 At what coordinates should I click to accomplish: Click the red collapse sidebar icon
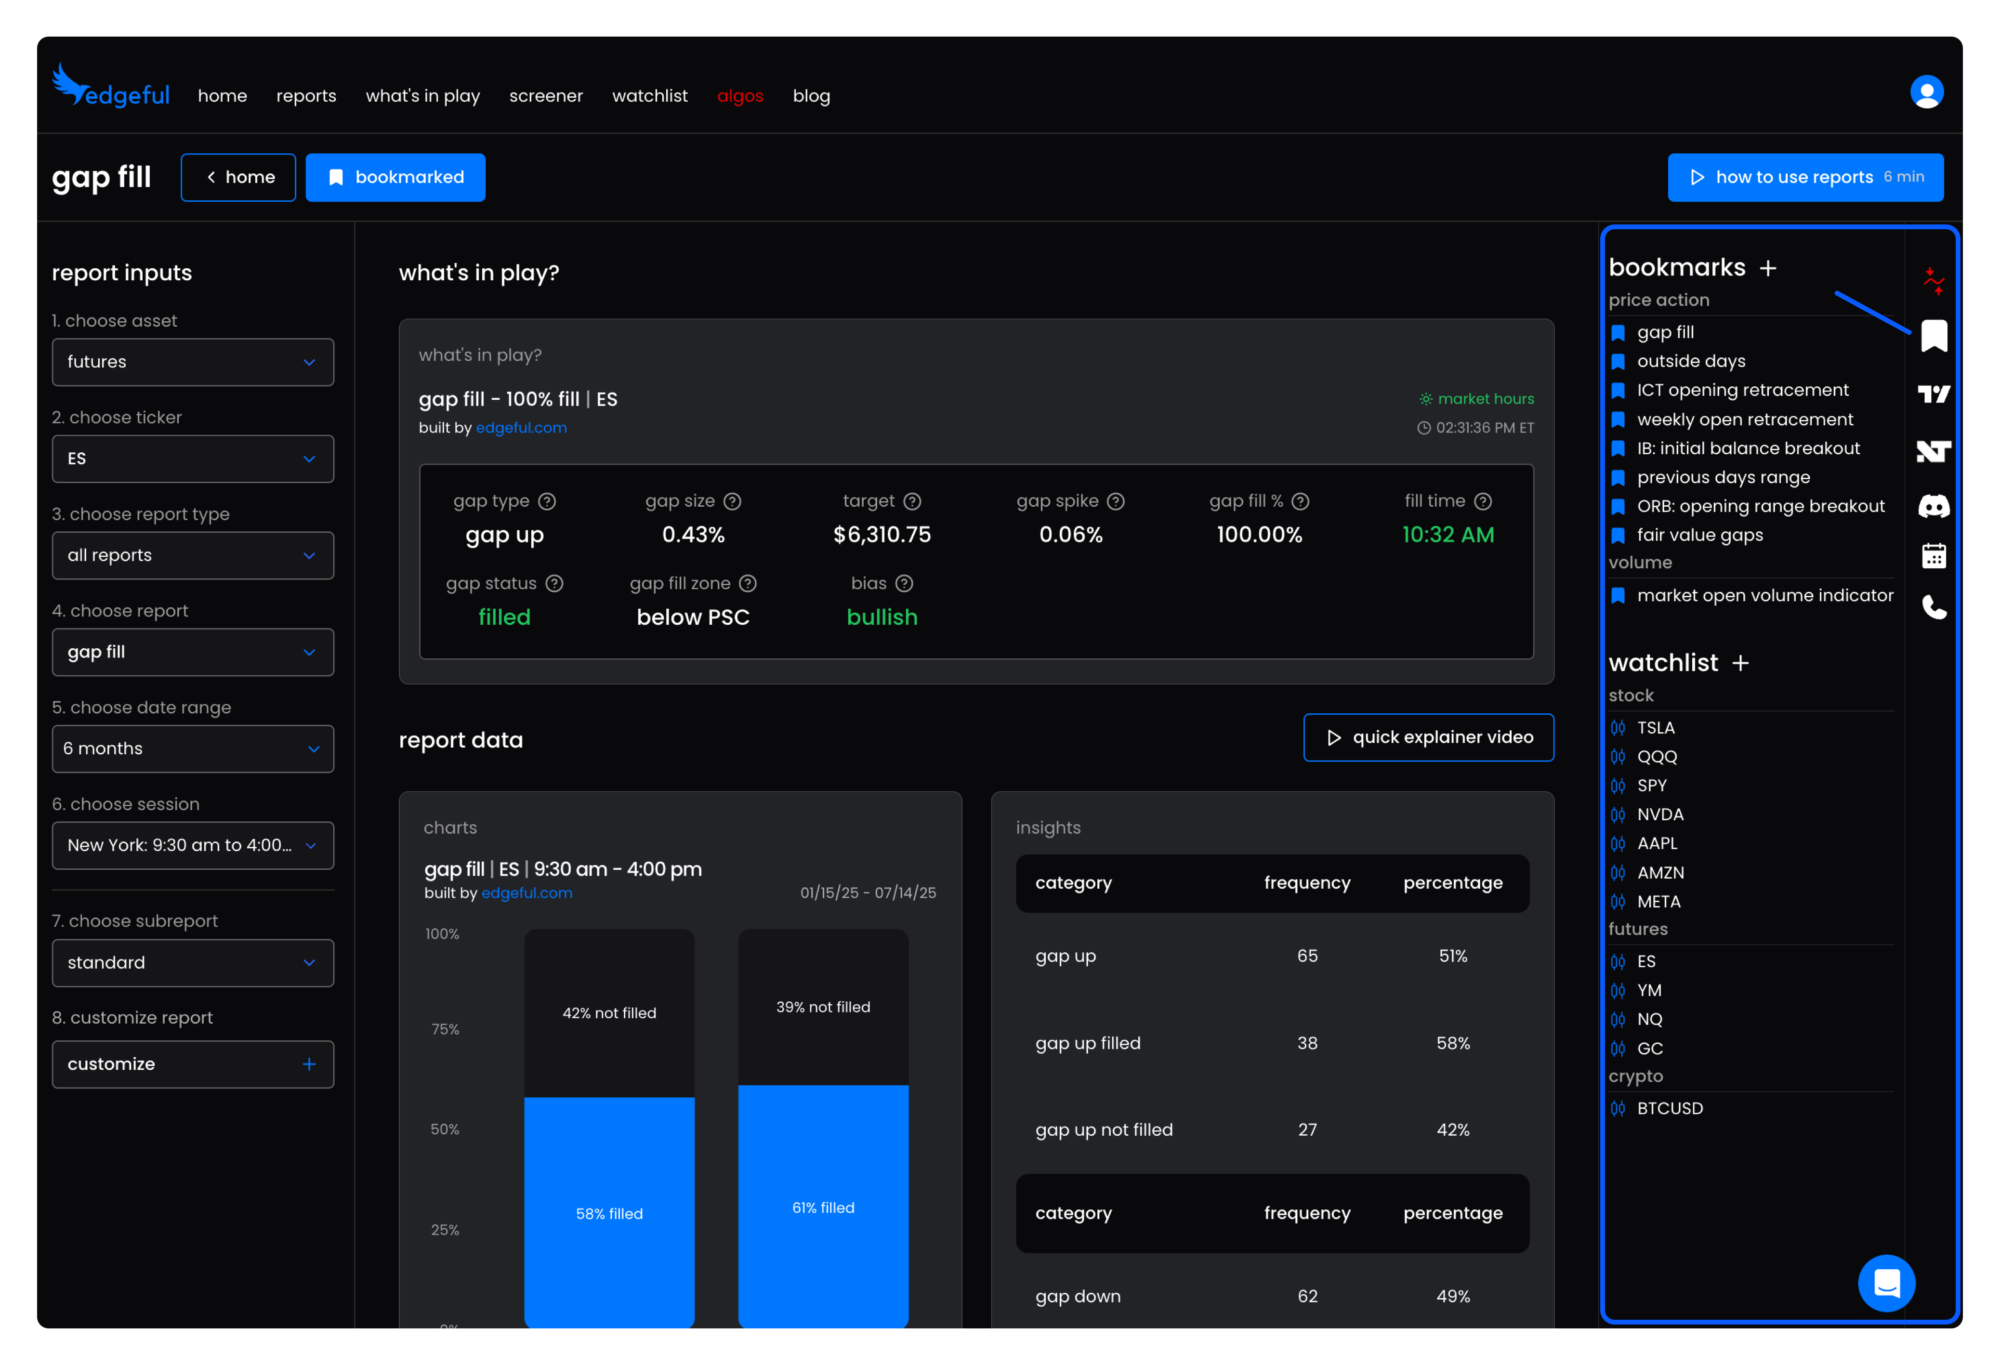point(1933,281)
